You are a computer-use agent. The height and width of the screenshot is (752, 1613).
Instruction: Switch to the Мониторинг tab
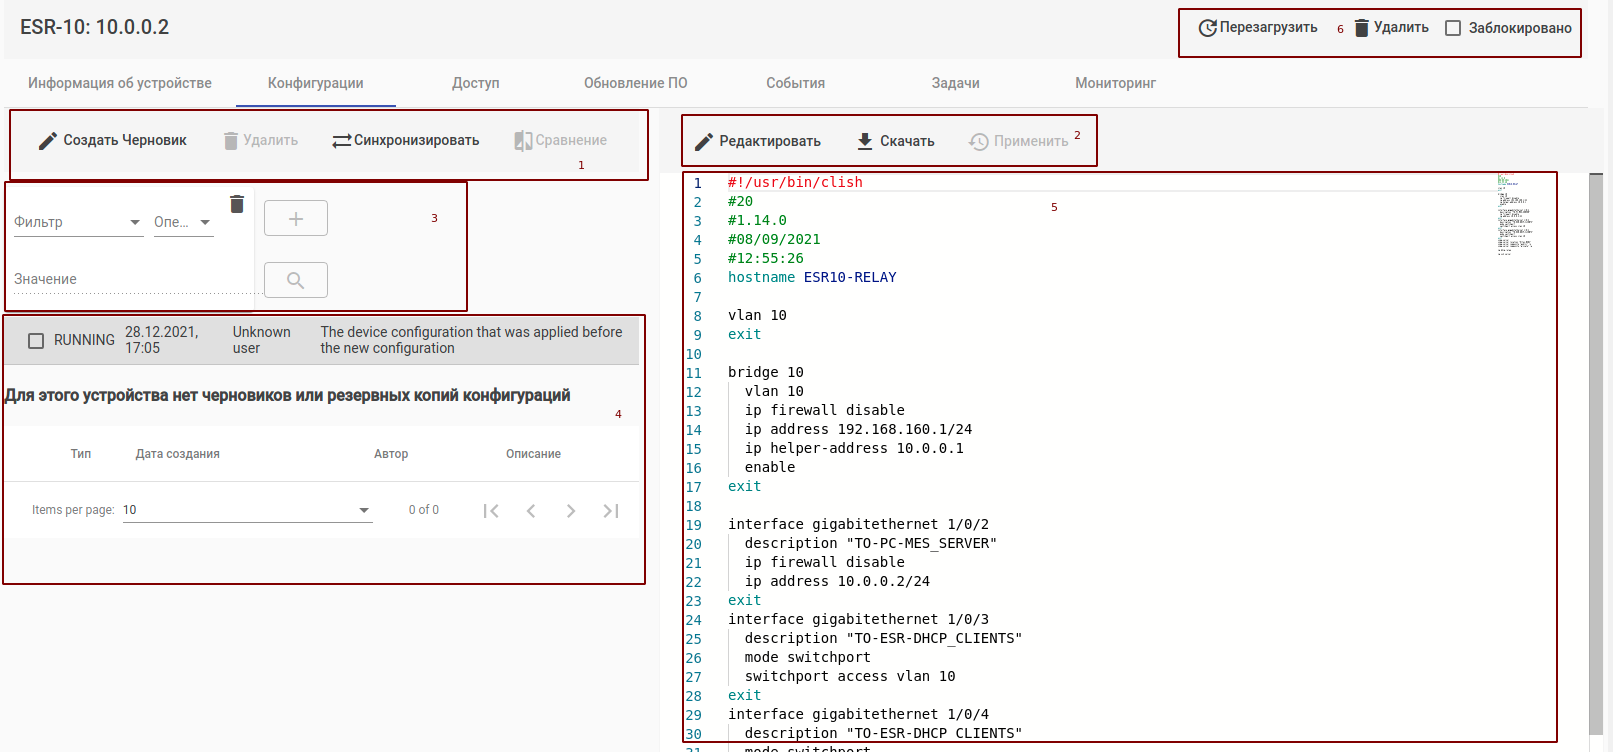1115,83
